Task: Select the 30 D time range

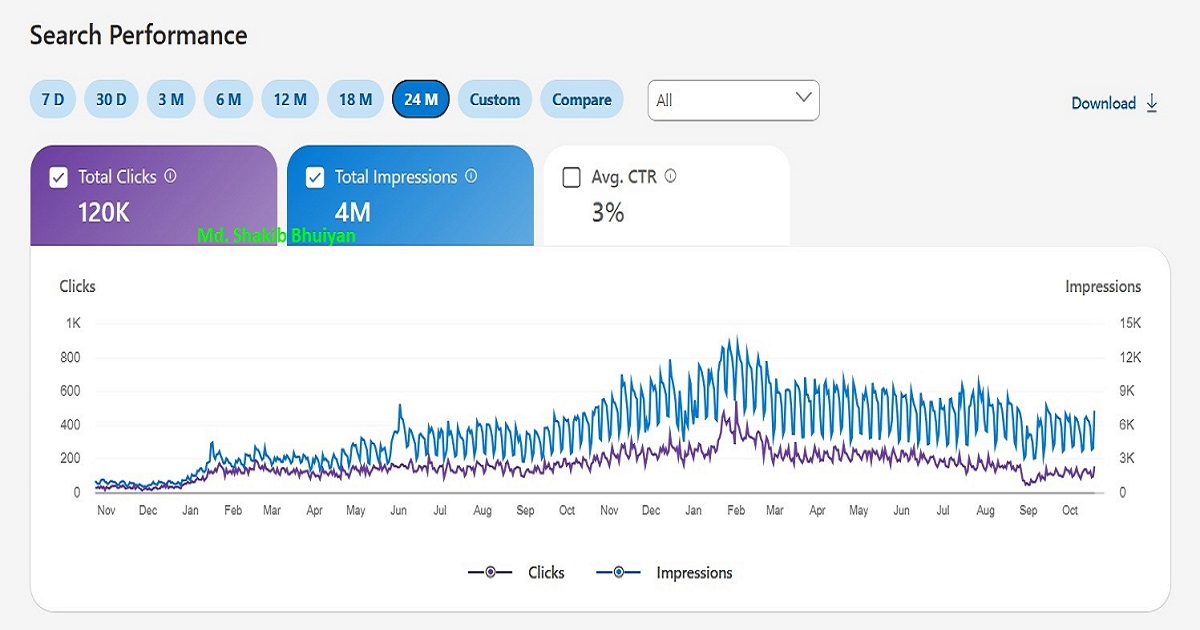Action: coord(111,99)
